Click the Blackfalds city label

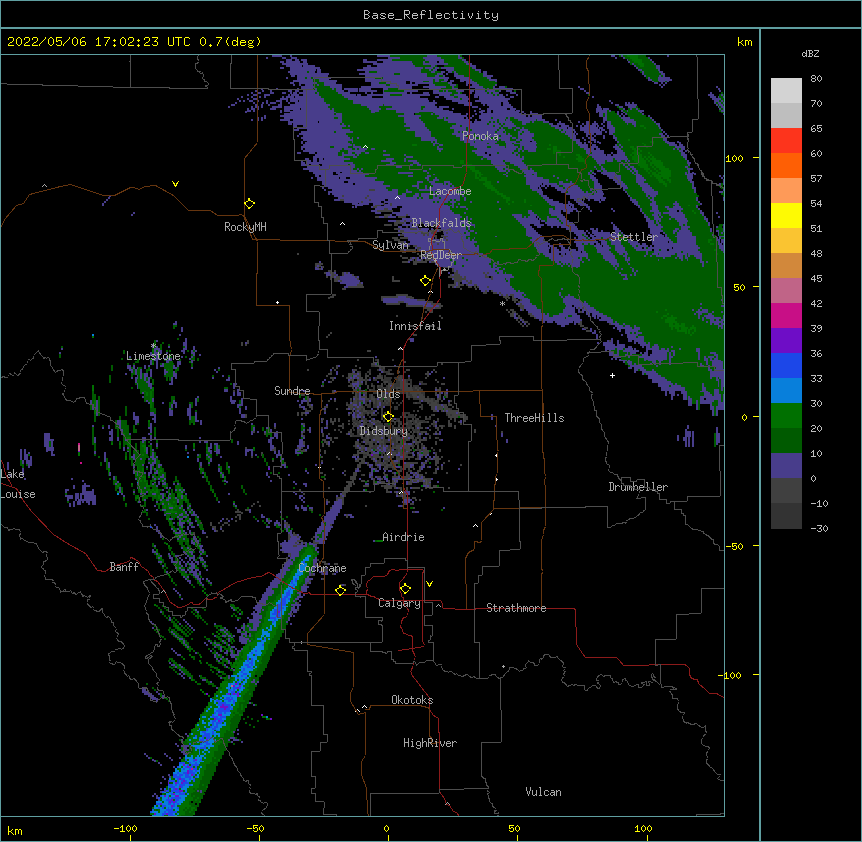(x=441, y=223)
